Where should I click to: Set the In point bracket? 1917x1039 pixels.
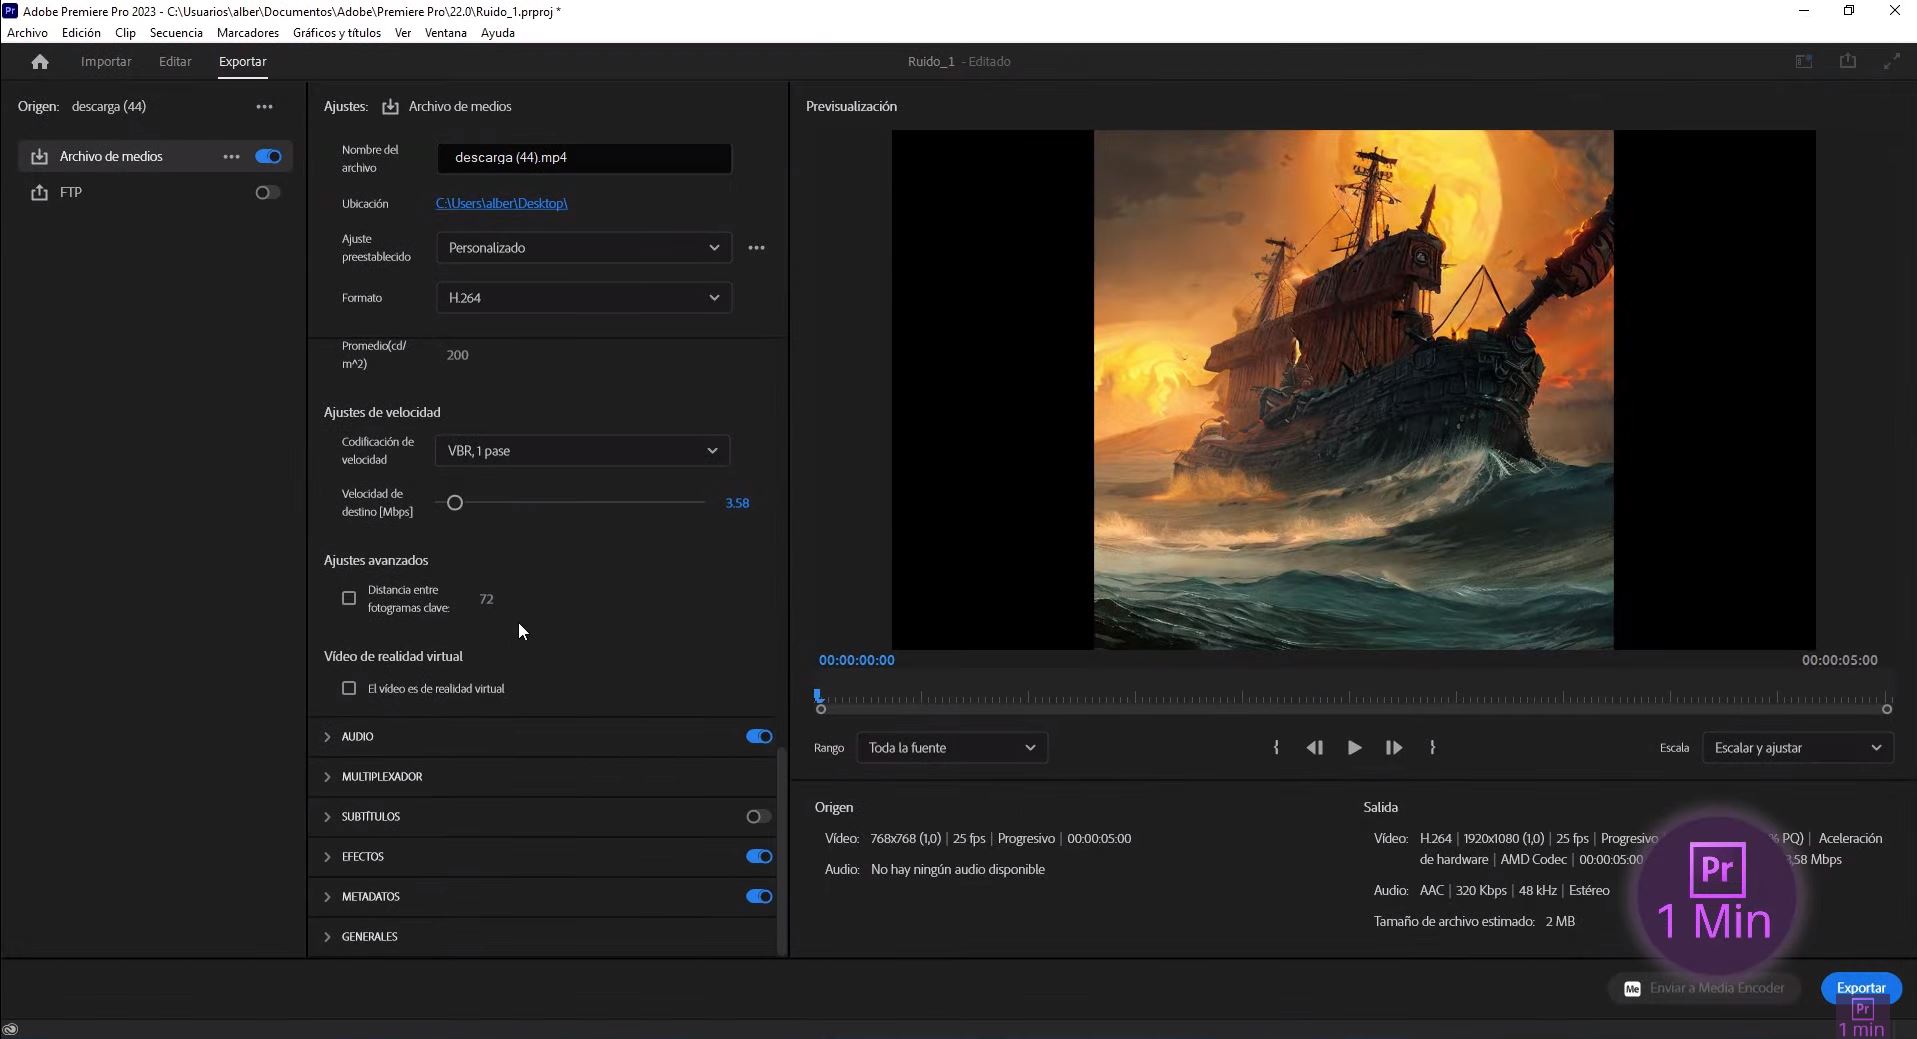pos(1276,747)
